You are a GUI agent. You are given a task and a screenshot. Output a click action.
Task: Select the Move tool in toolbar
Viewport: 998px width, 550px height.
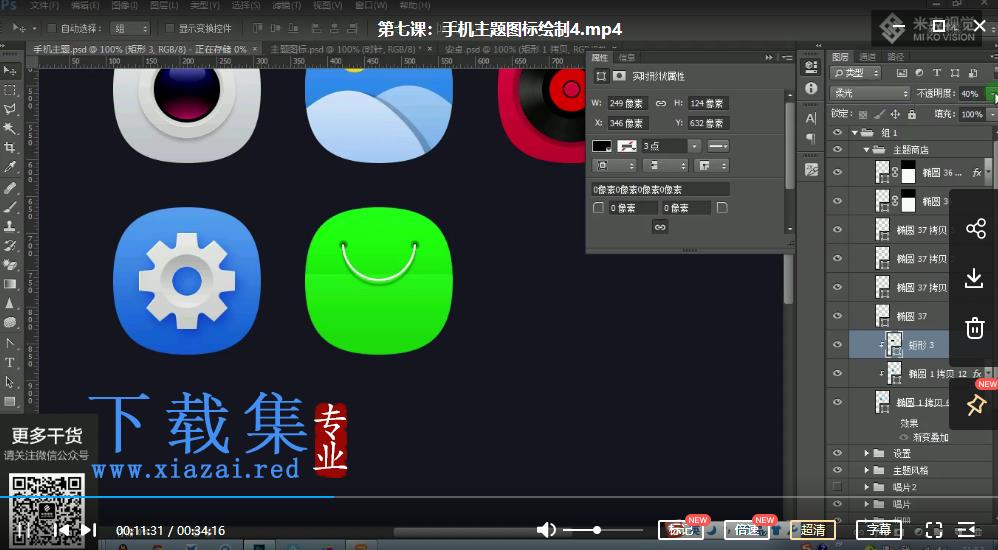pos(10,70)
